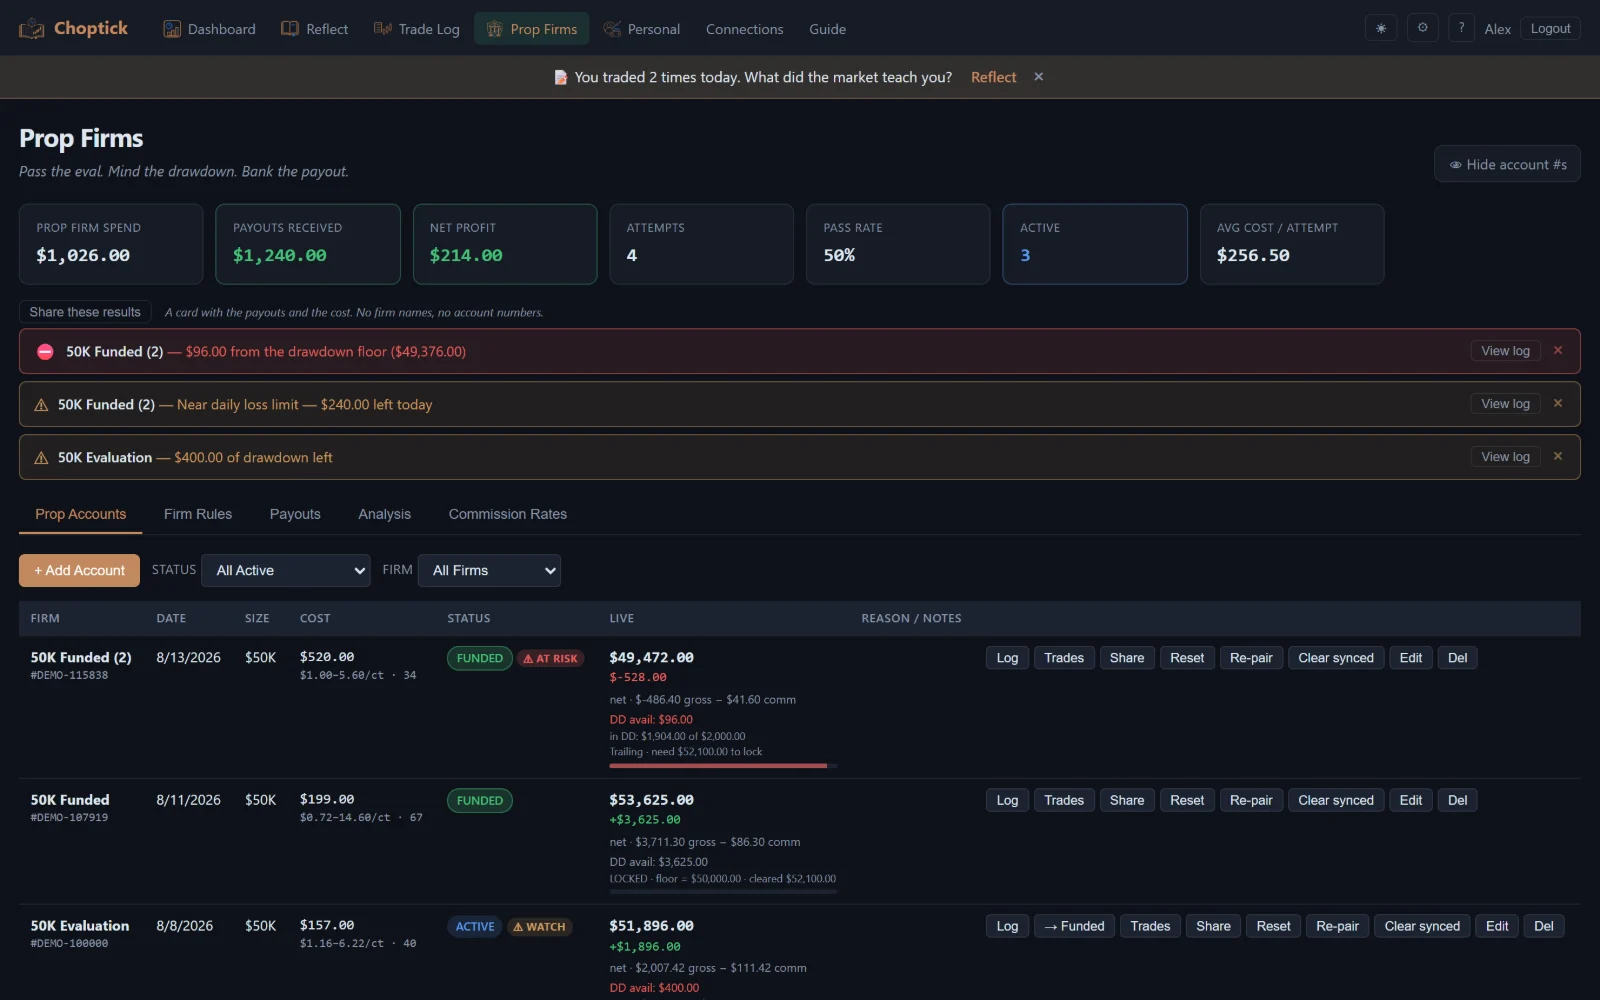Dismiss the 50K Evaluation drawdown alert

1557,456
